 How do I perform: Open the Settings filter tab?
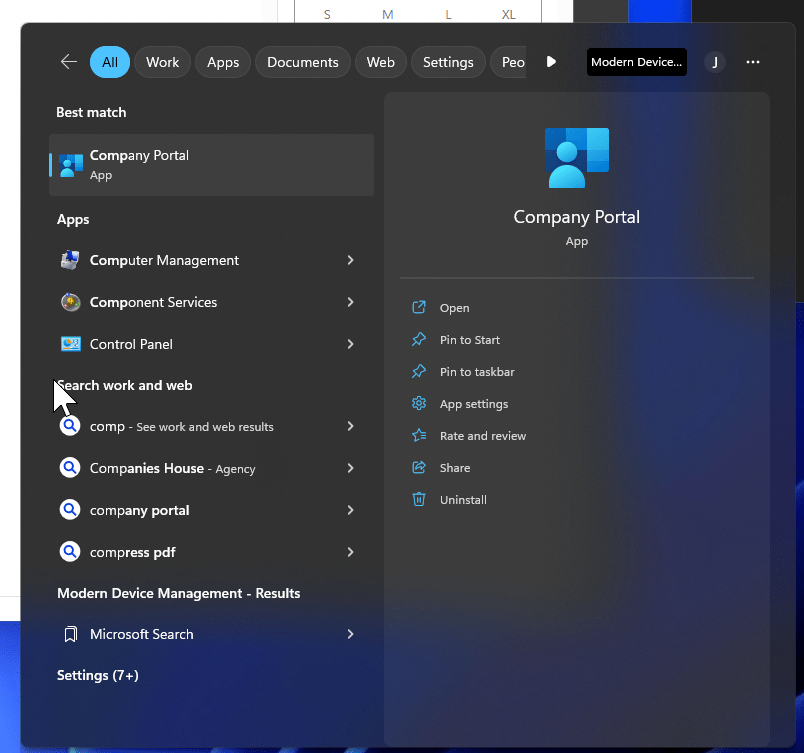pyautogui.click(x=448, y=62)
